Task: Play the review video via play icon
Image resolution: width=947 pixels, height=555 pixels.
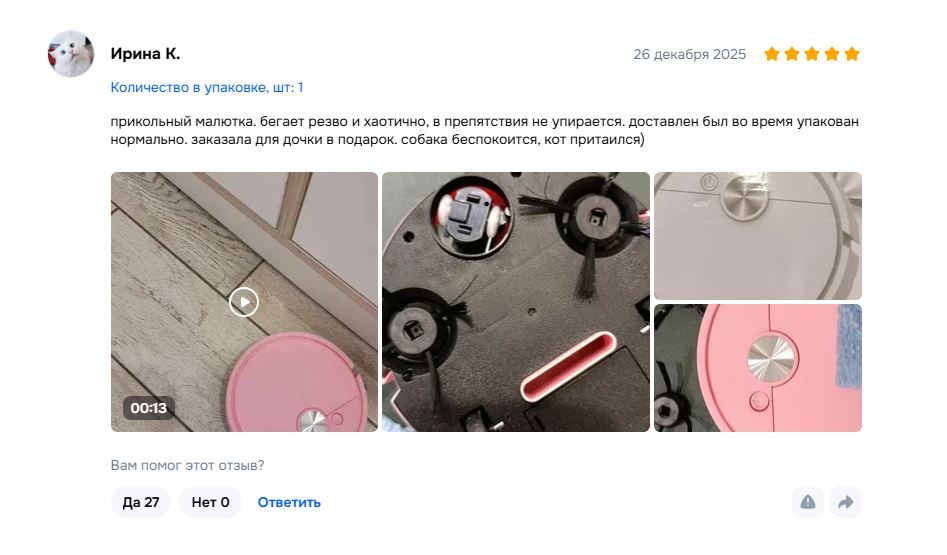Action: pyautogui.click(x=244, y=302)
